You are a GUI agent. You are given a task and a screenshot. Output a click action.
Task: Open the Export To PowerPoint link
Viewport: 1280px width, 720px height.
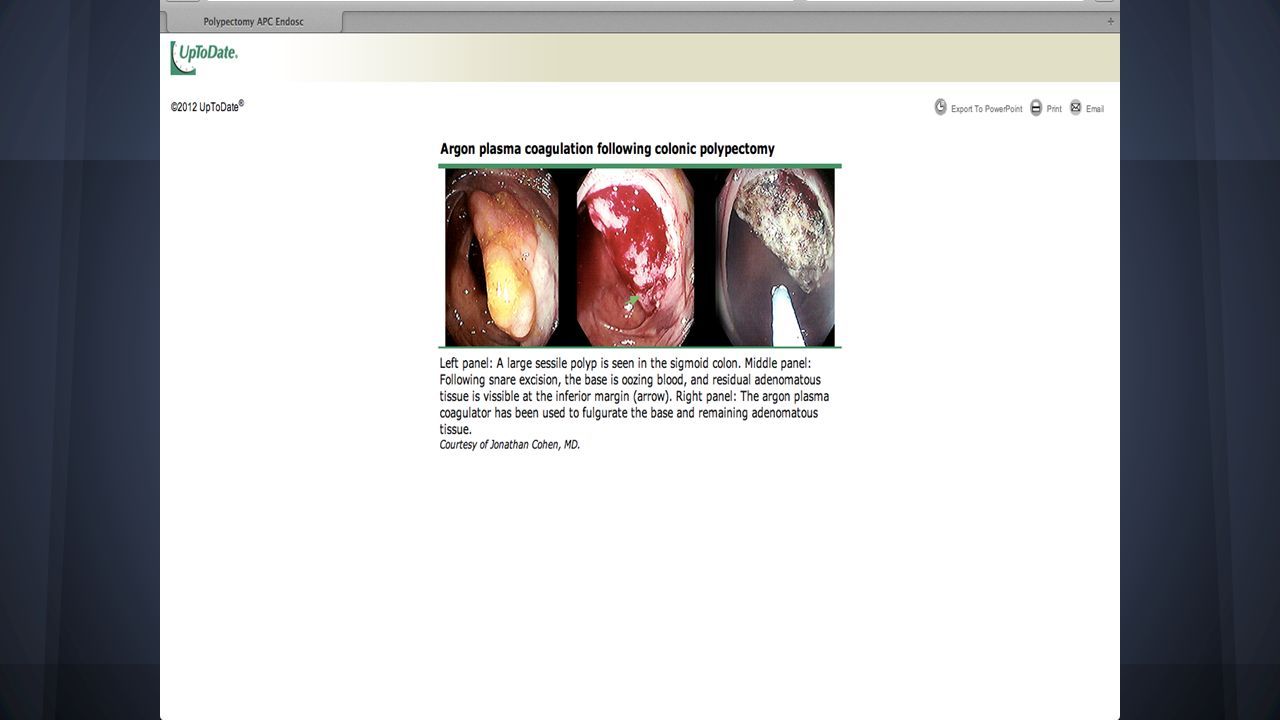tap(986, 109)
